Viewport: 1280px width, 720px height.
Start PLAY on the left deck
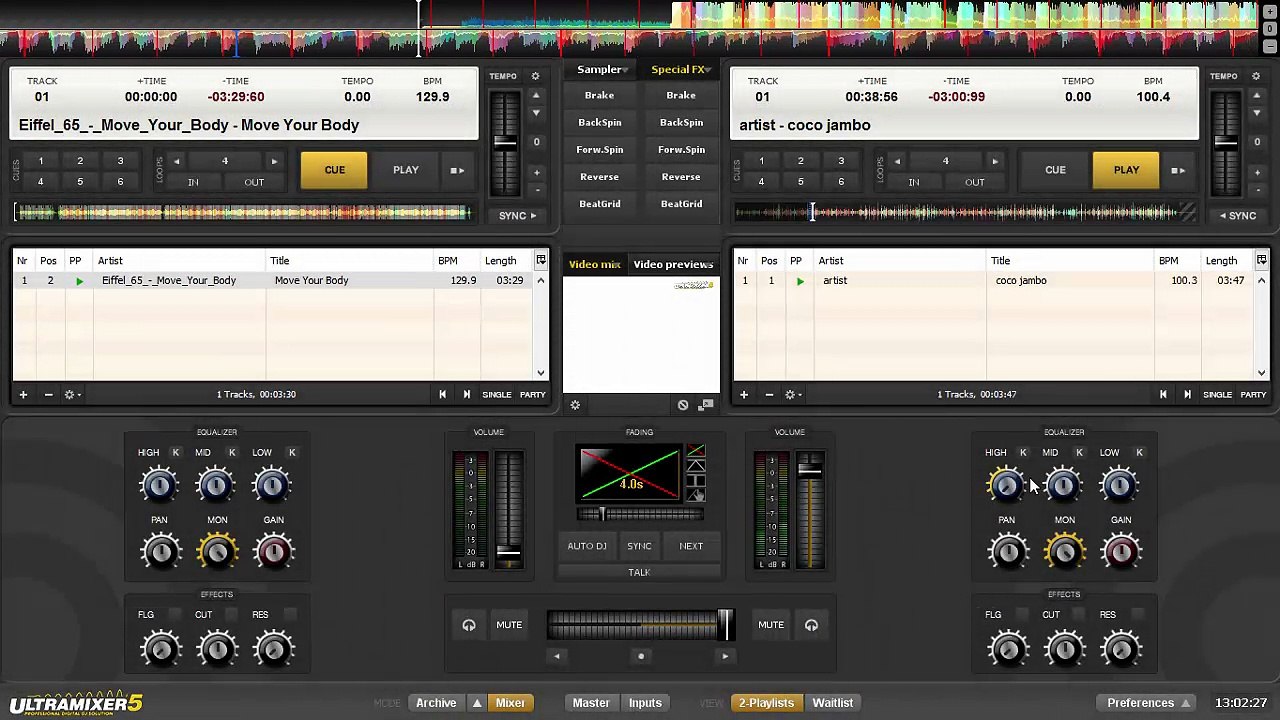(406, 170)
